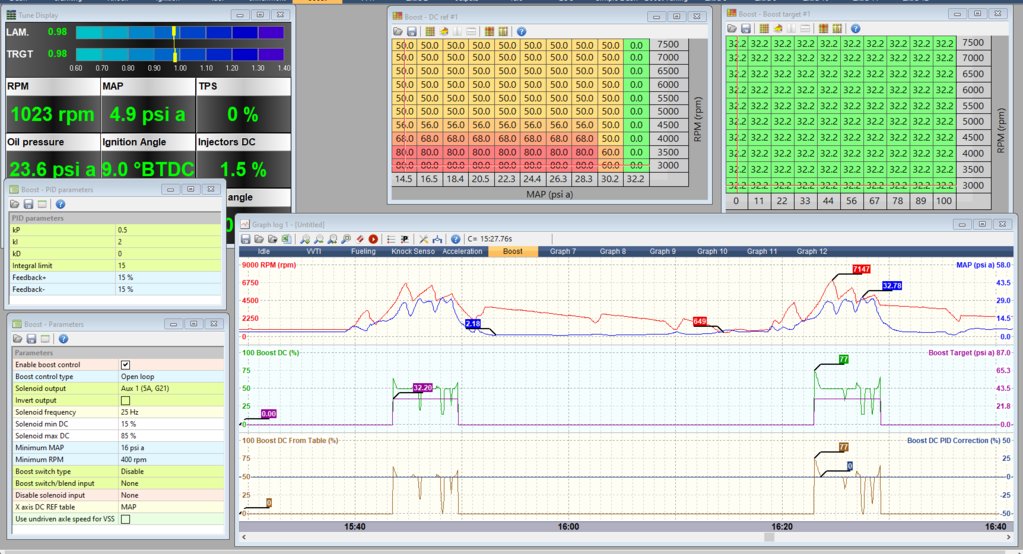Viewport: 1023px width, 554px height.
Task: Edit the Feedback+ value 15 %
Action: (x=168, y=277)
